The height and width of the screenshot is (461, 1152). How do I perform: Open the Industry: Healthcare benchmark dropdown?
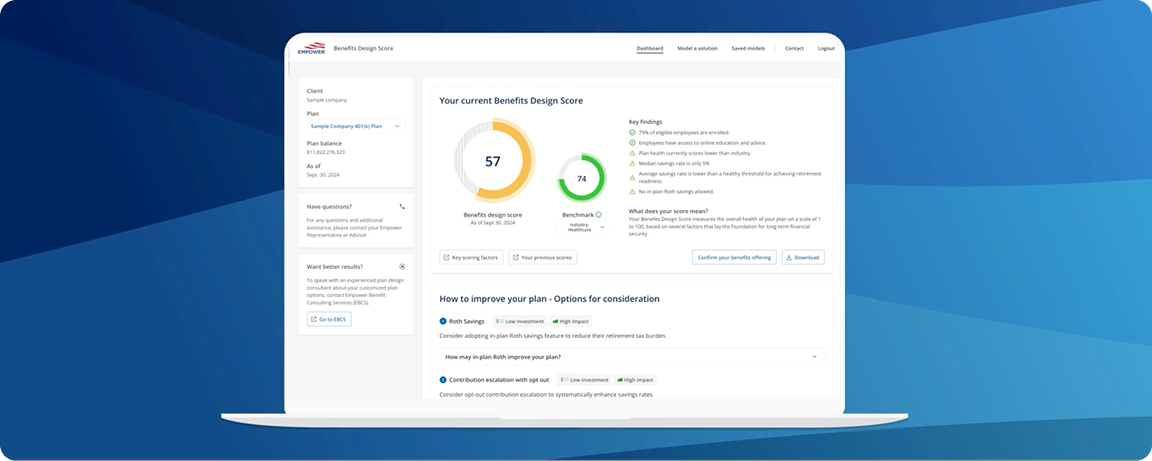580,227
